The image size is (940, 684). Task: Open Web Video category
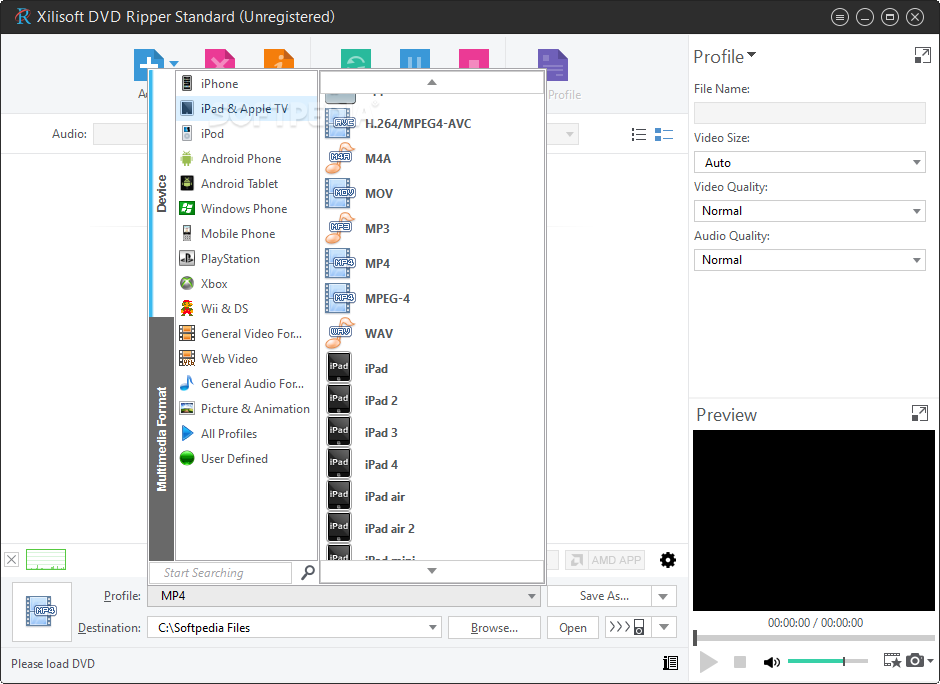(x=246, y=358)
